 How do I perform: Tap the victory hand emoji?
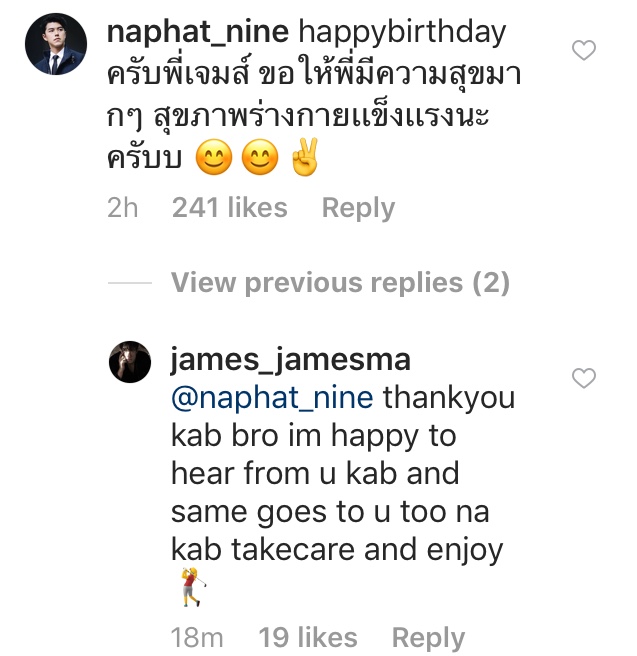pos(304,160)
